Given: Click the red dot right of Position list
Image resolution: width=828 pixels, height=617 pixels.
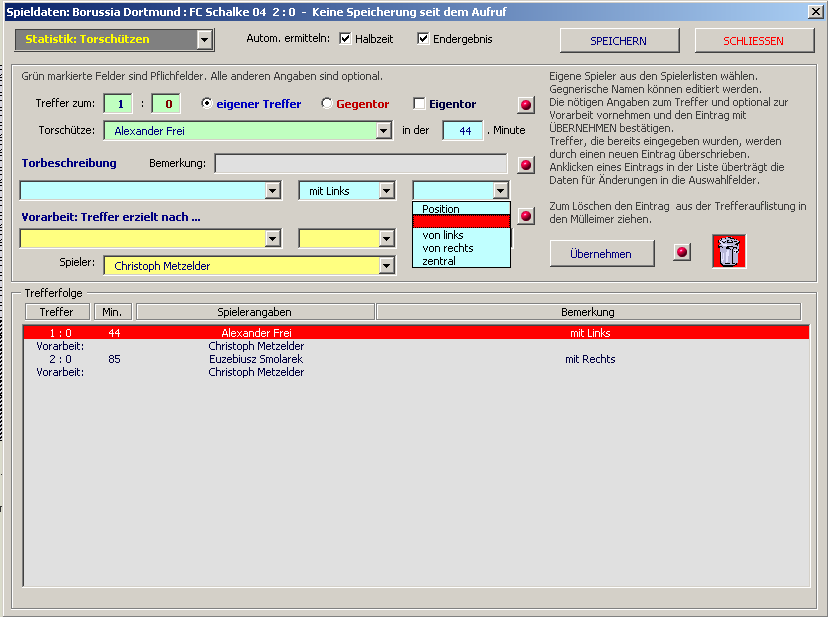Looking at the screenshot, I should 526,216.
